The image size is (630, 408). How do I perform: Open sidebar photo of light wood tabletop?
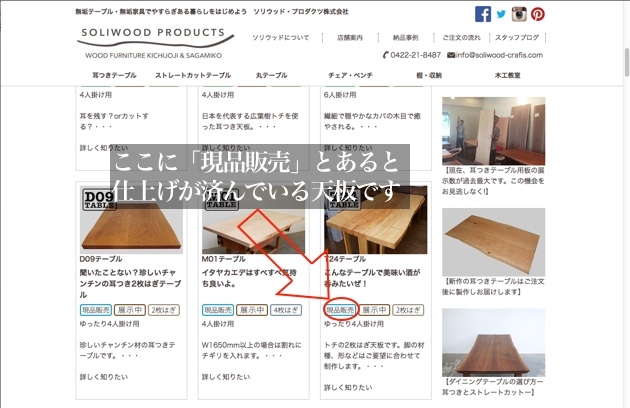click(x=493, y=242)
